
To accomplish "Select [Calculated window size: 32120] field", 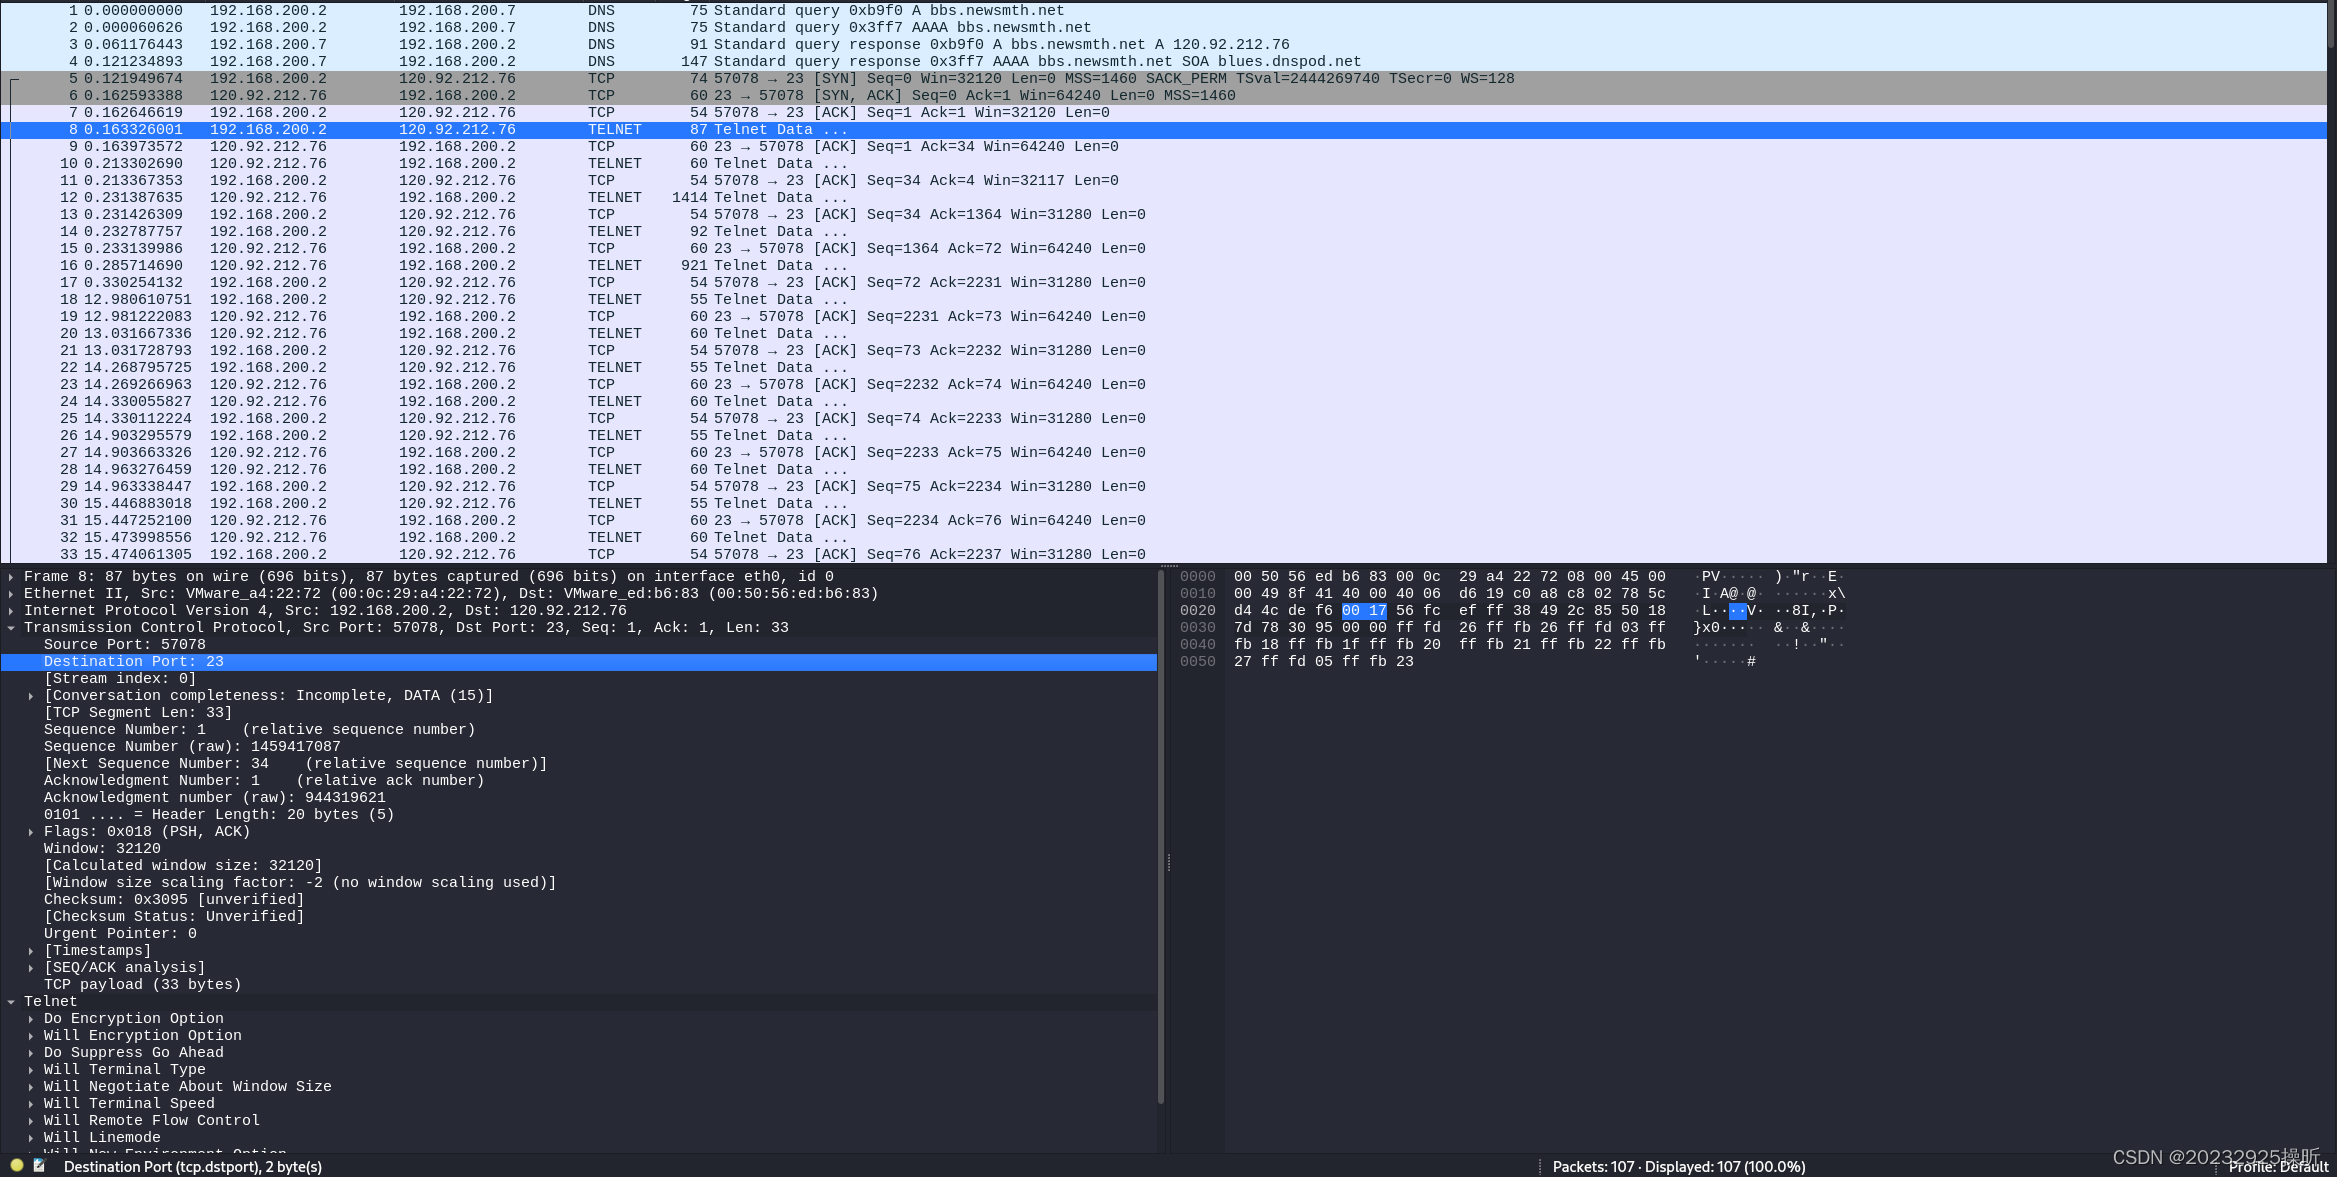I will tap(579, 866).
